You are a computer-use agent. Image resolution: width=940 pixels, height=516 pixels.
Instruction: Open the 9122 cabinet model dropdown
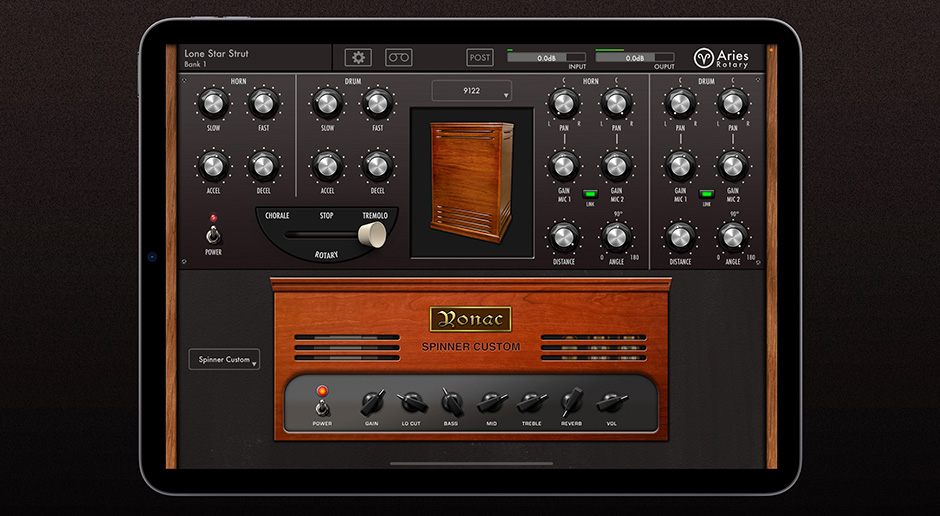point(471,91)
